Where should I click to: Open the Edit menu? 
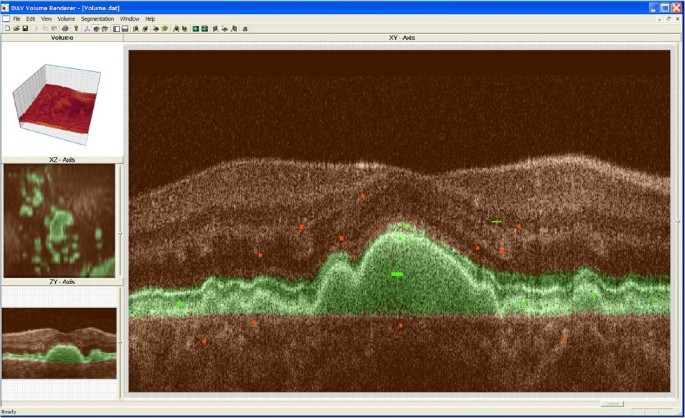(x=31, y=18)
